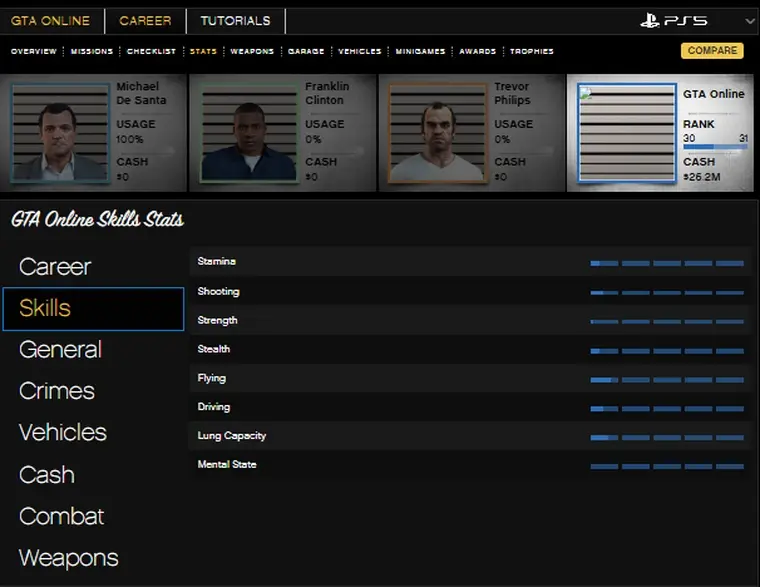This screenshot has height=587, width=760.
Task: Switch to the Career top tab
Action: coord(145,20)
